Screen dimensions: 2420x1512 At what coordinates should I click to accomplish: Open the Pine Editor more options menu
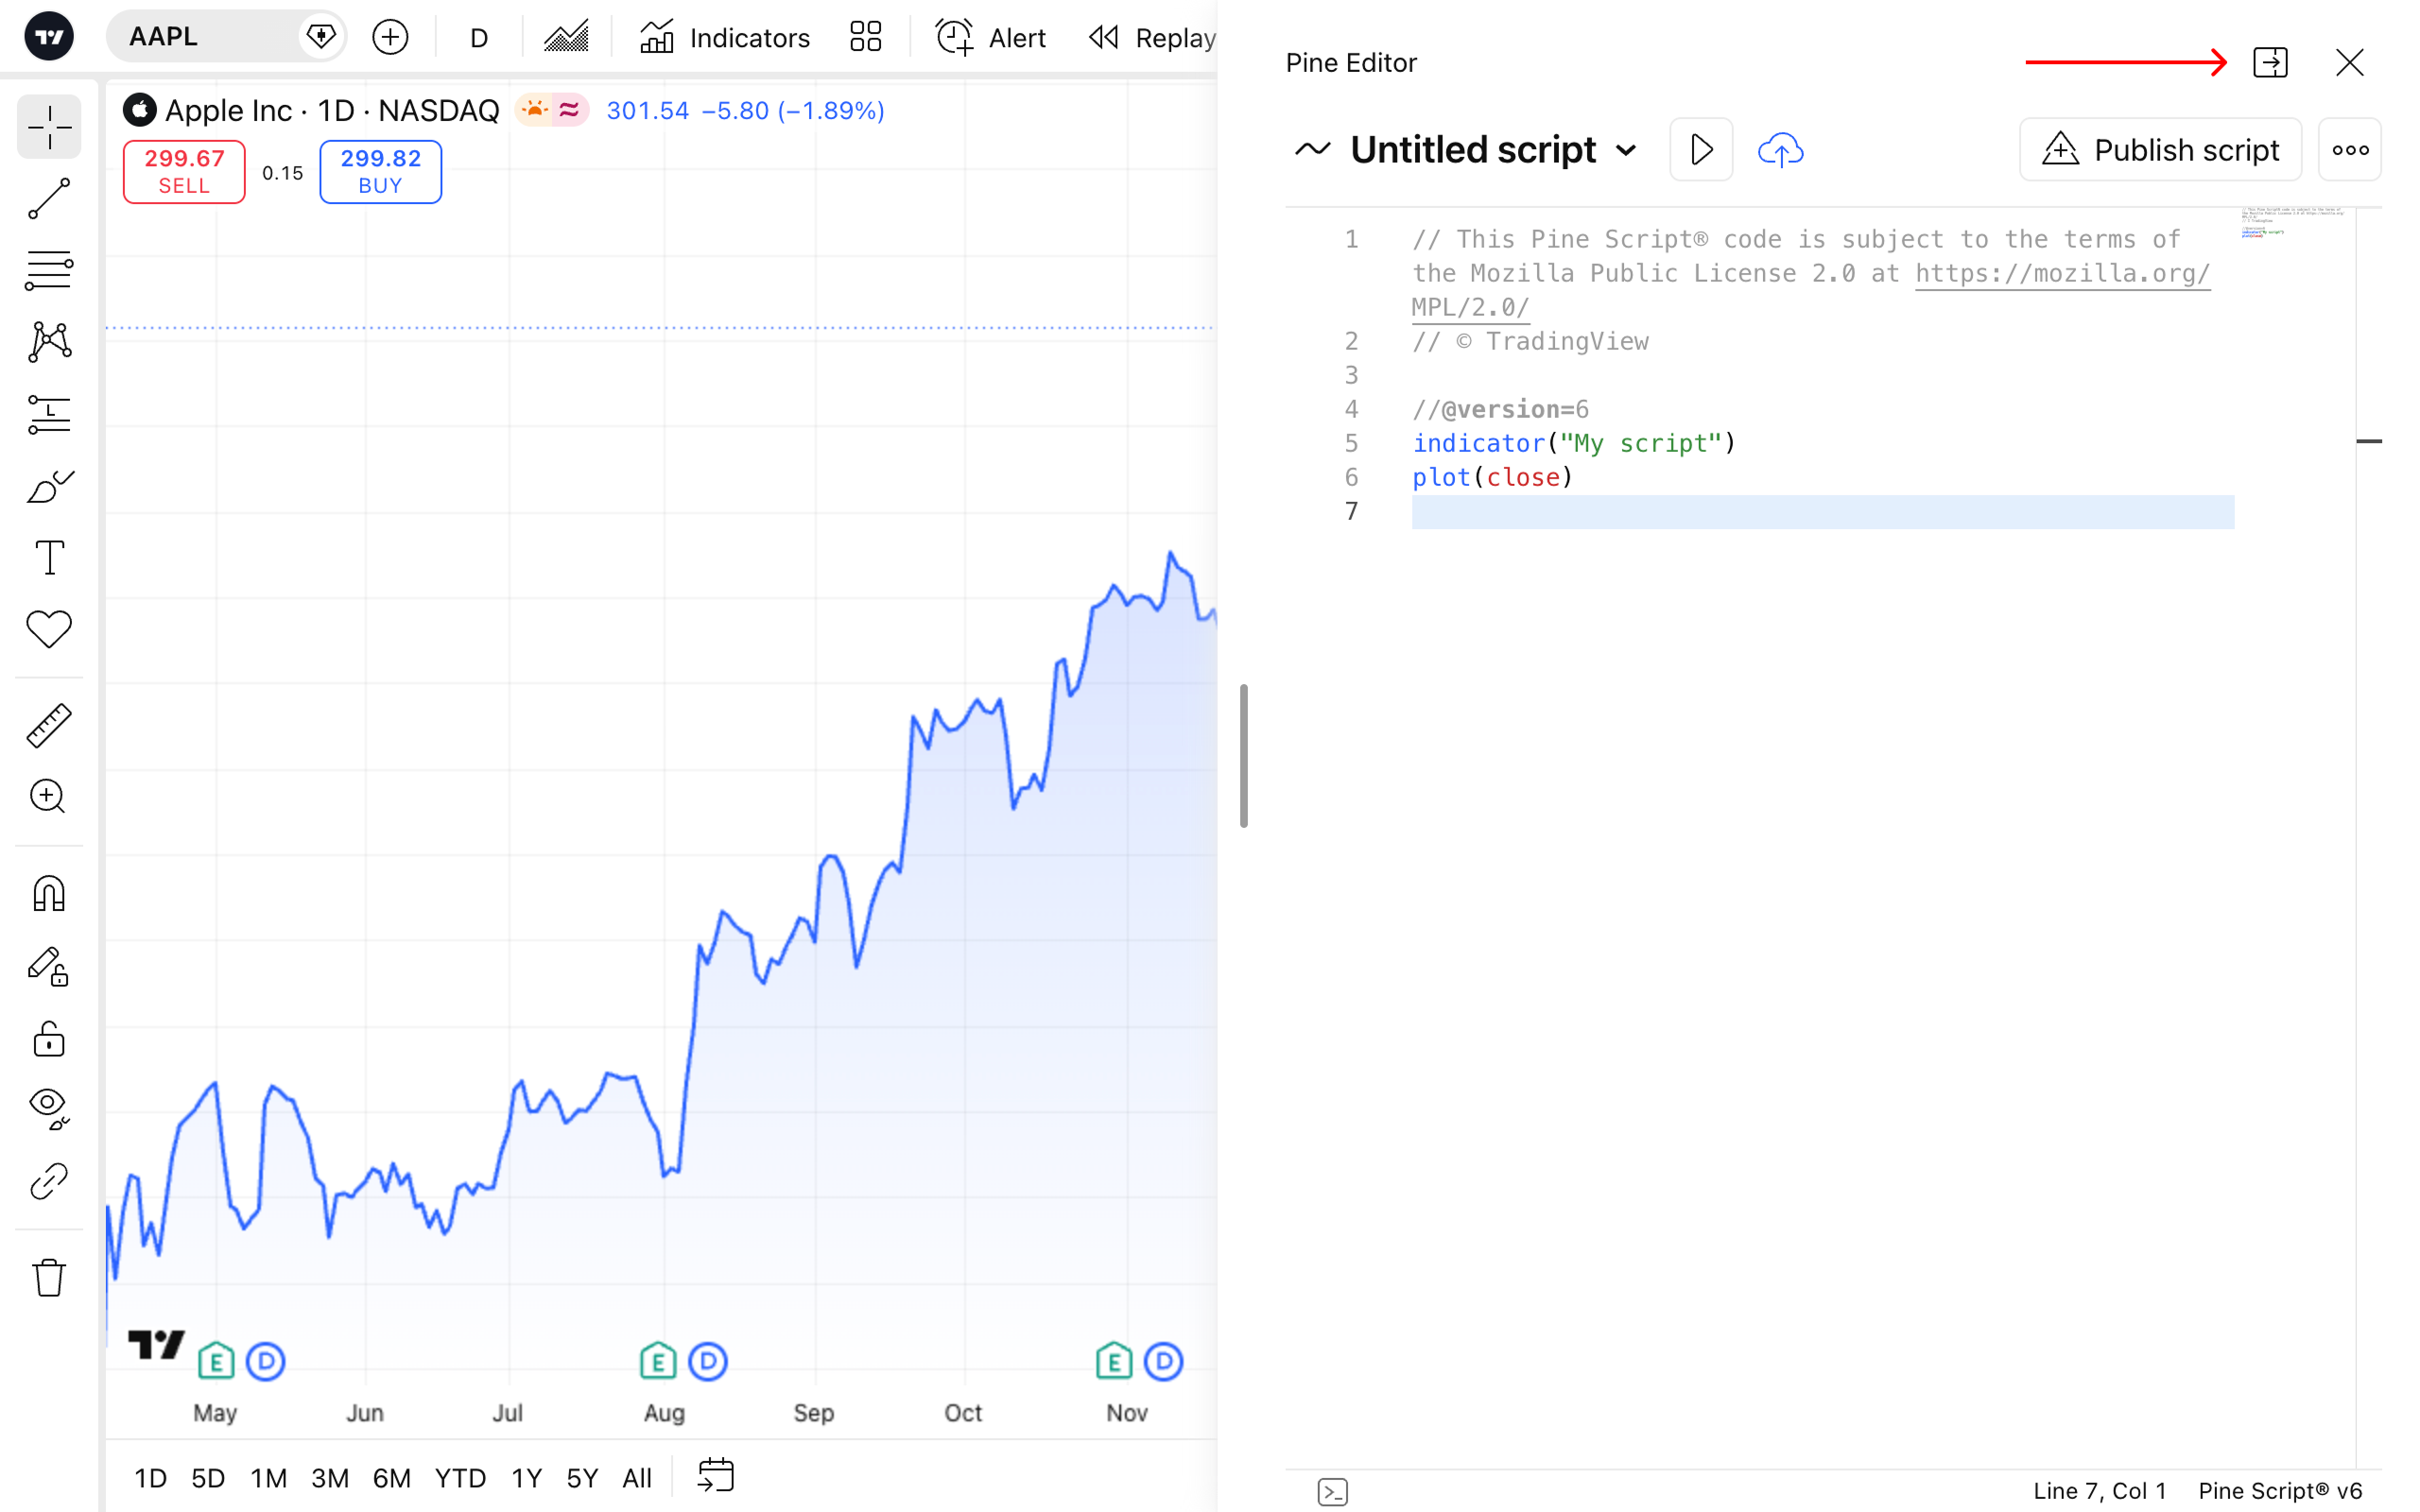[2350, 150]
